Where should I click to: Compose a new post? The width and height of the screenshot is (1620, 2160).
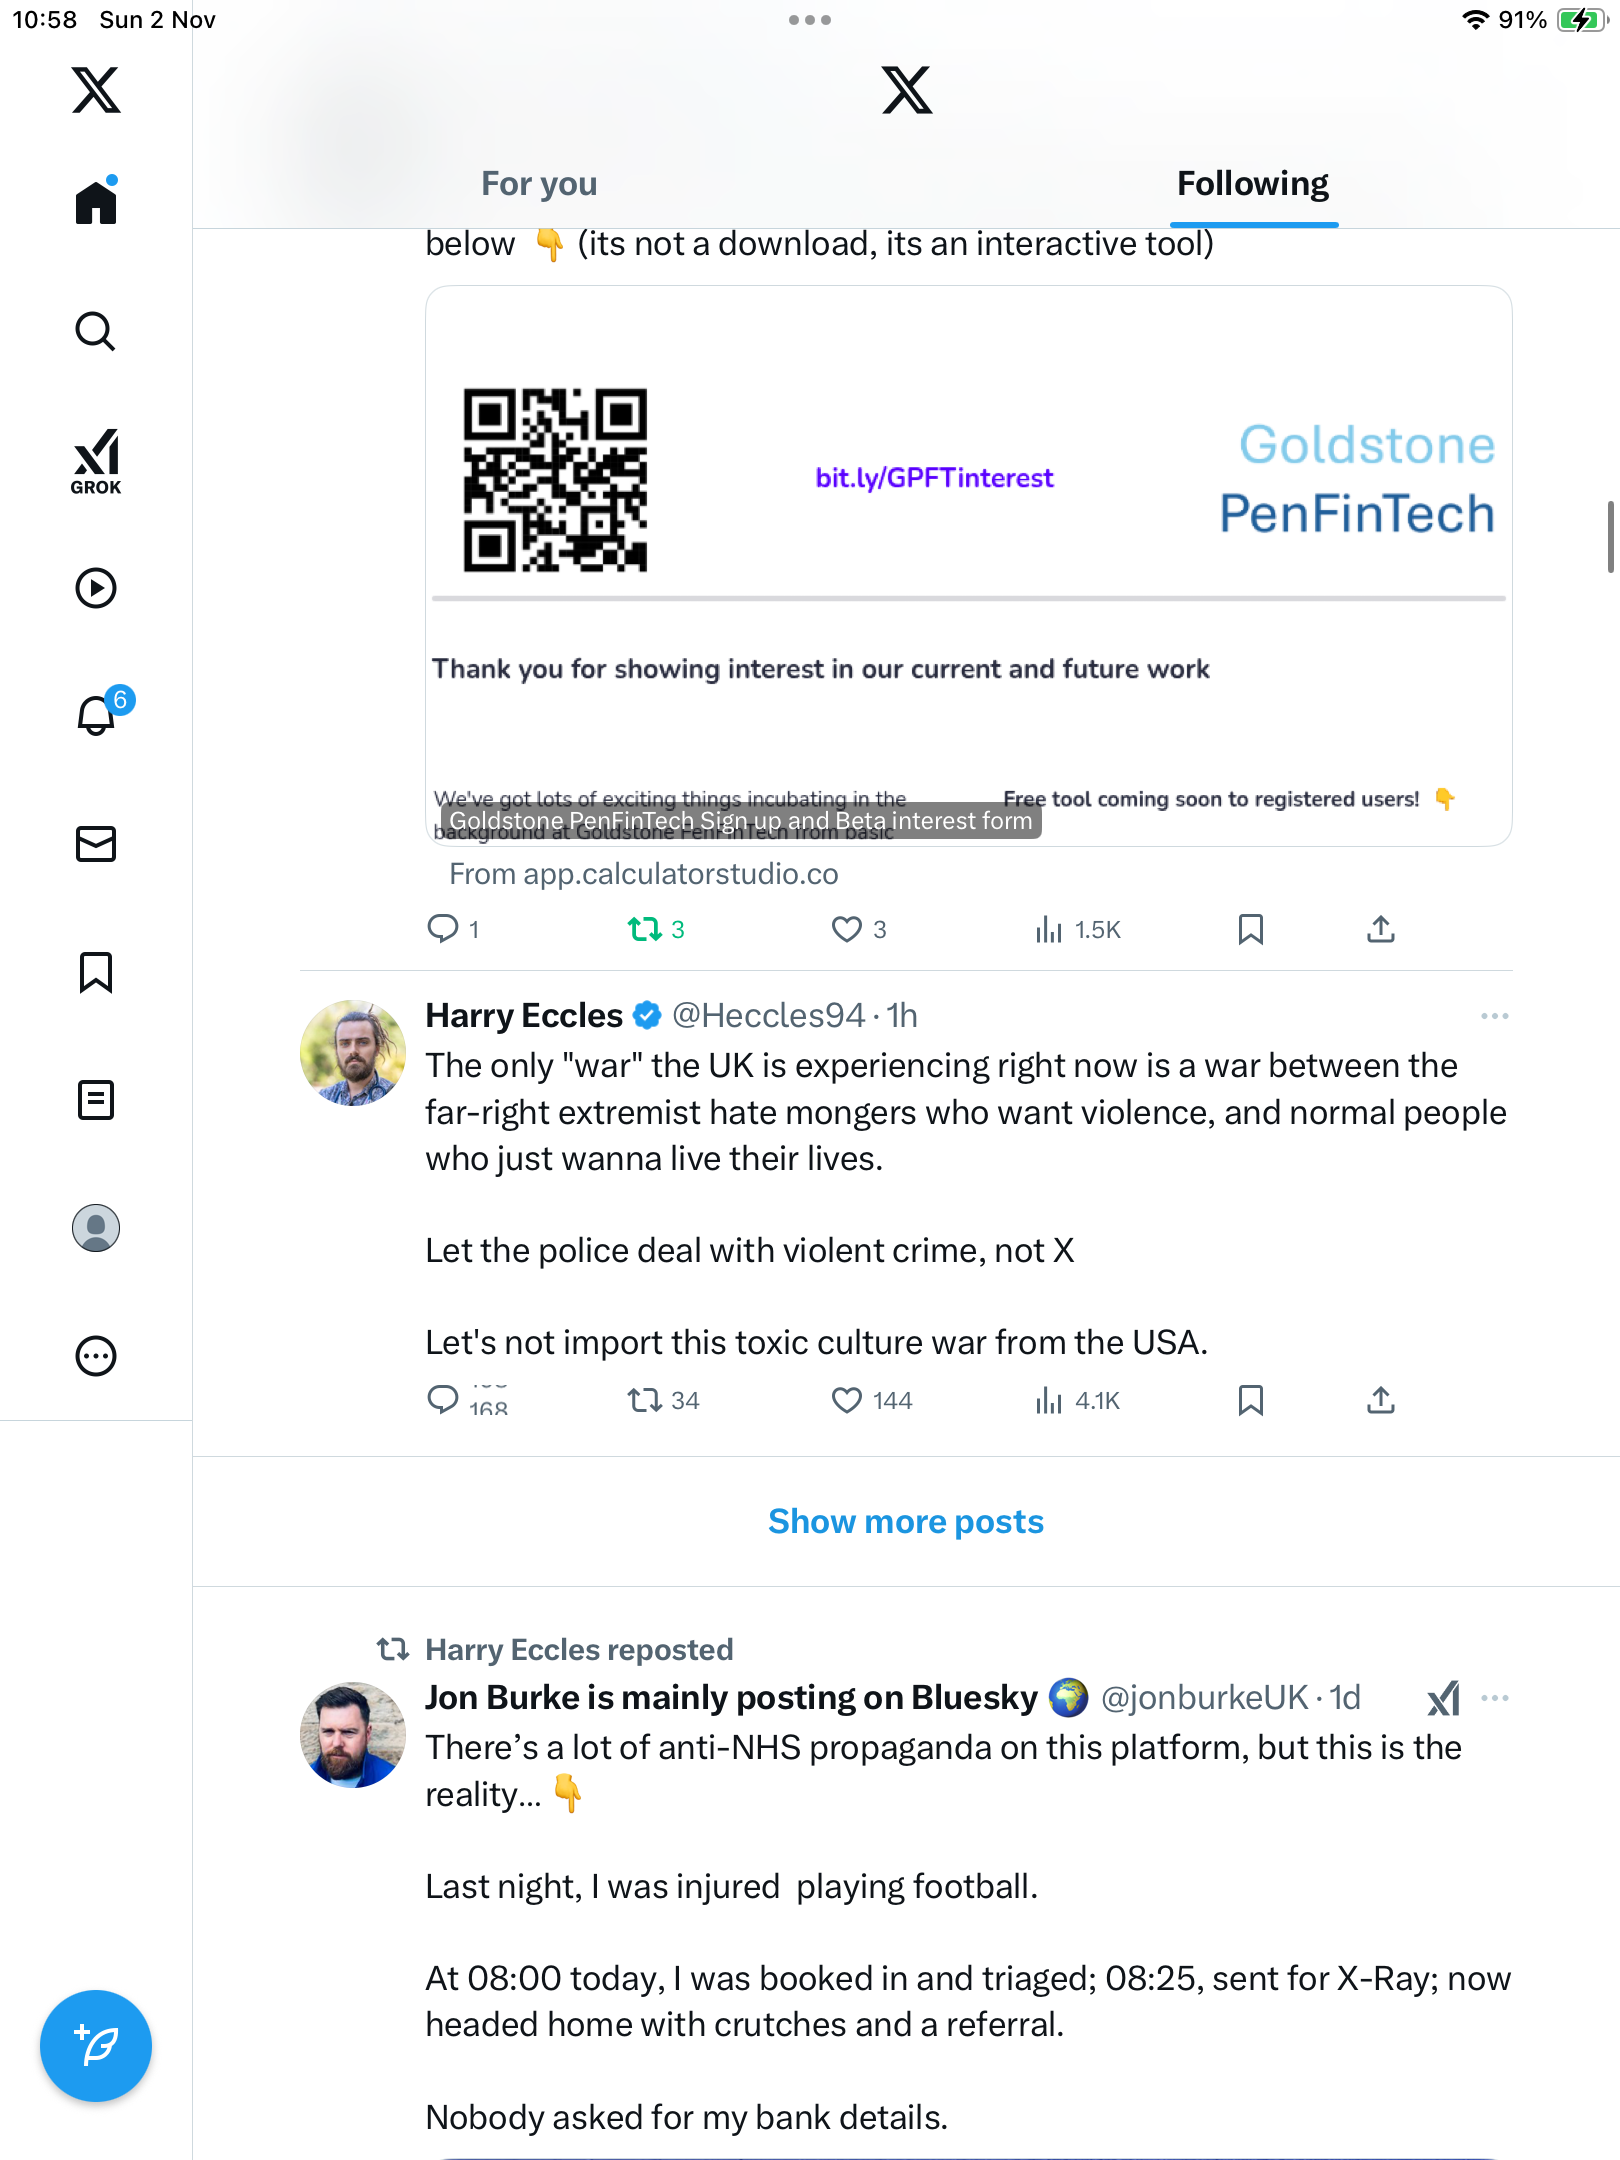(96, 2046)
